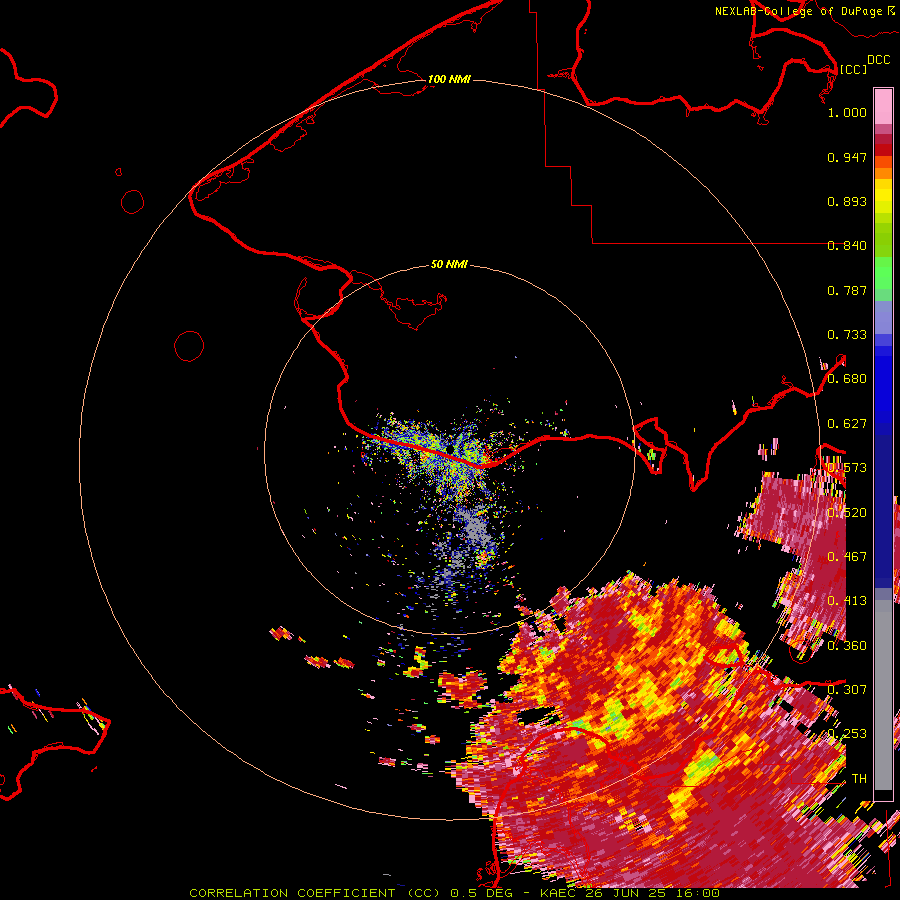900x900 pixels.
Task: Click the 0.307 legend value
Action: point(847,689)
